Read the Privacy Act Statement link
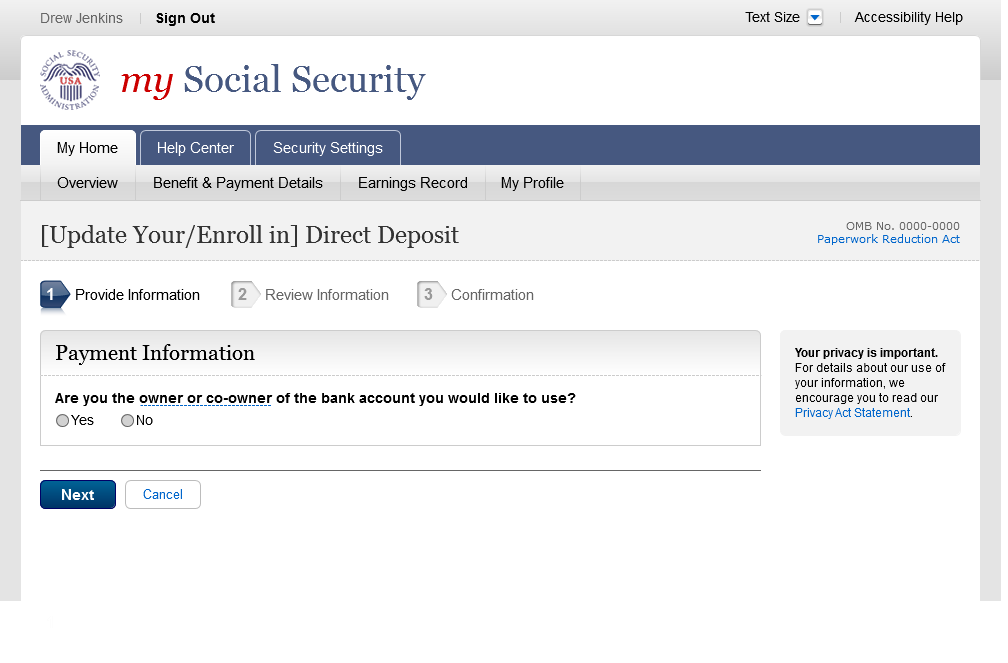The height and width of the screenshot is (663, 1008). [852, 413]
